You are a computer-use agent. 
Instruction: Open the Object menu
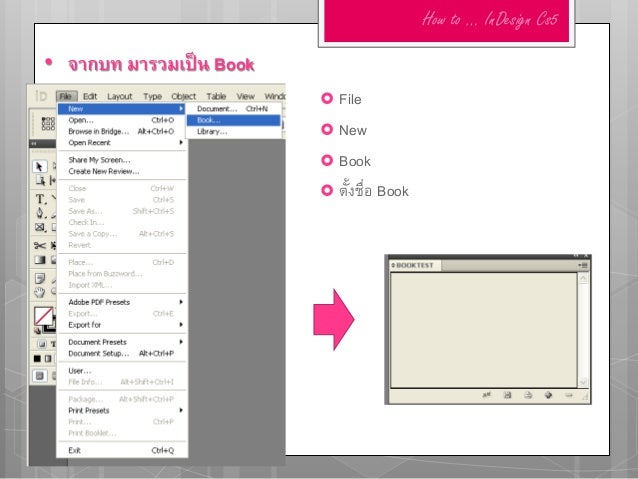184,96
